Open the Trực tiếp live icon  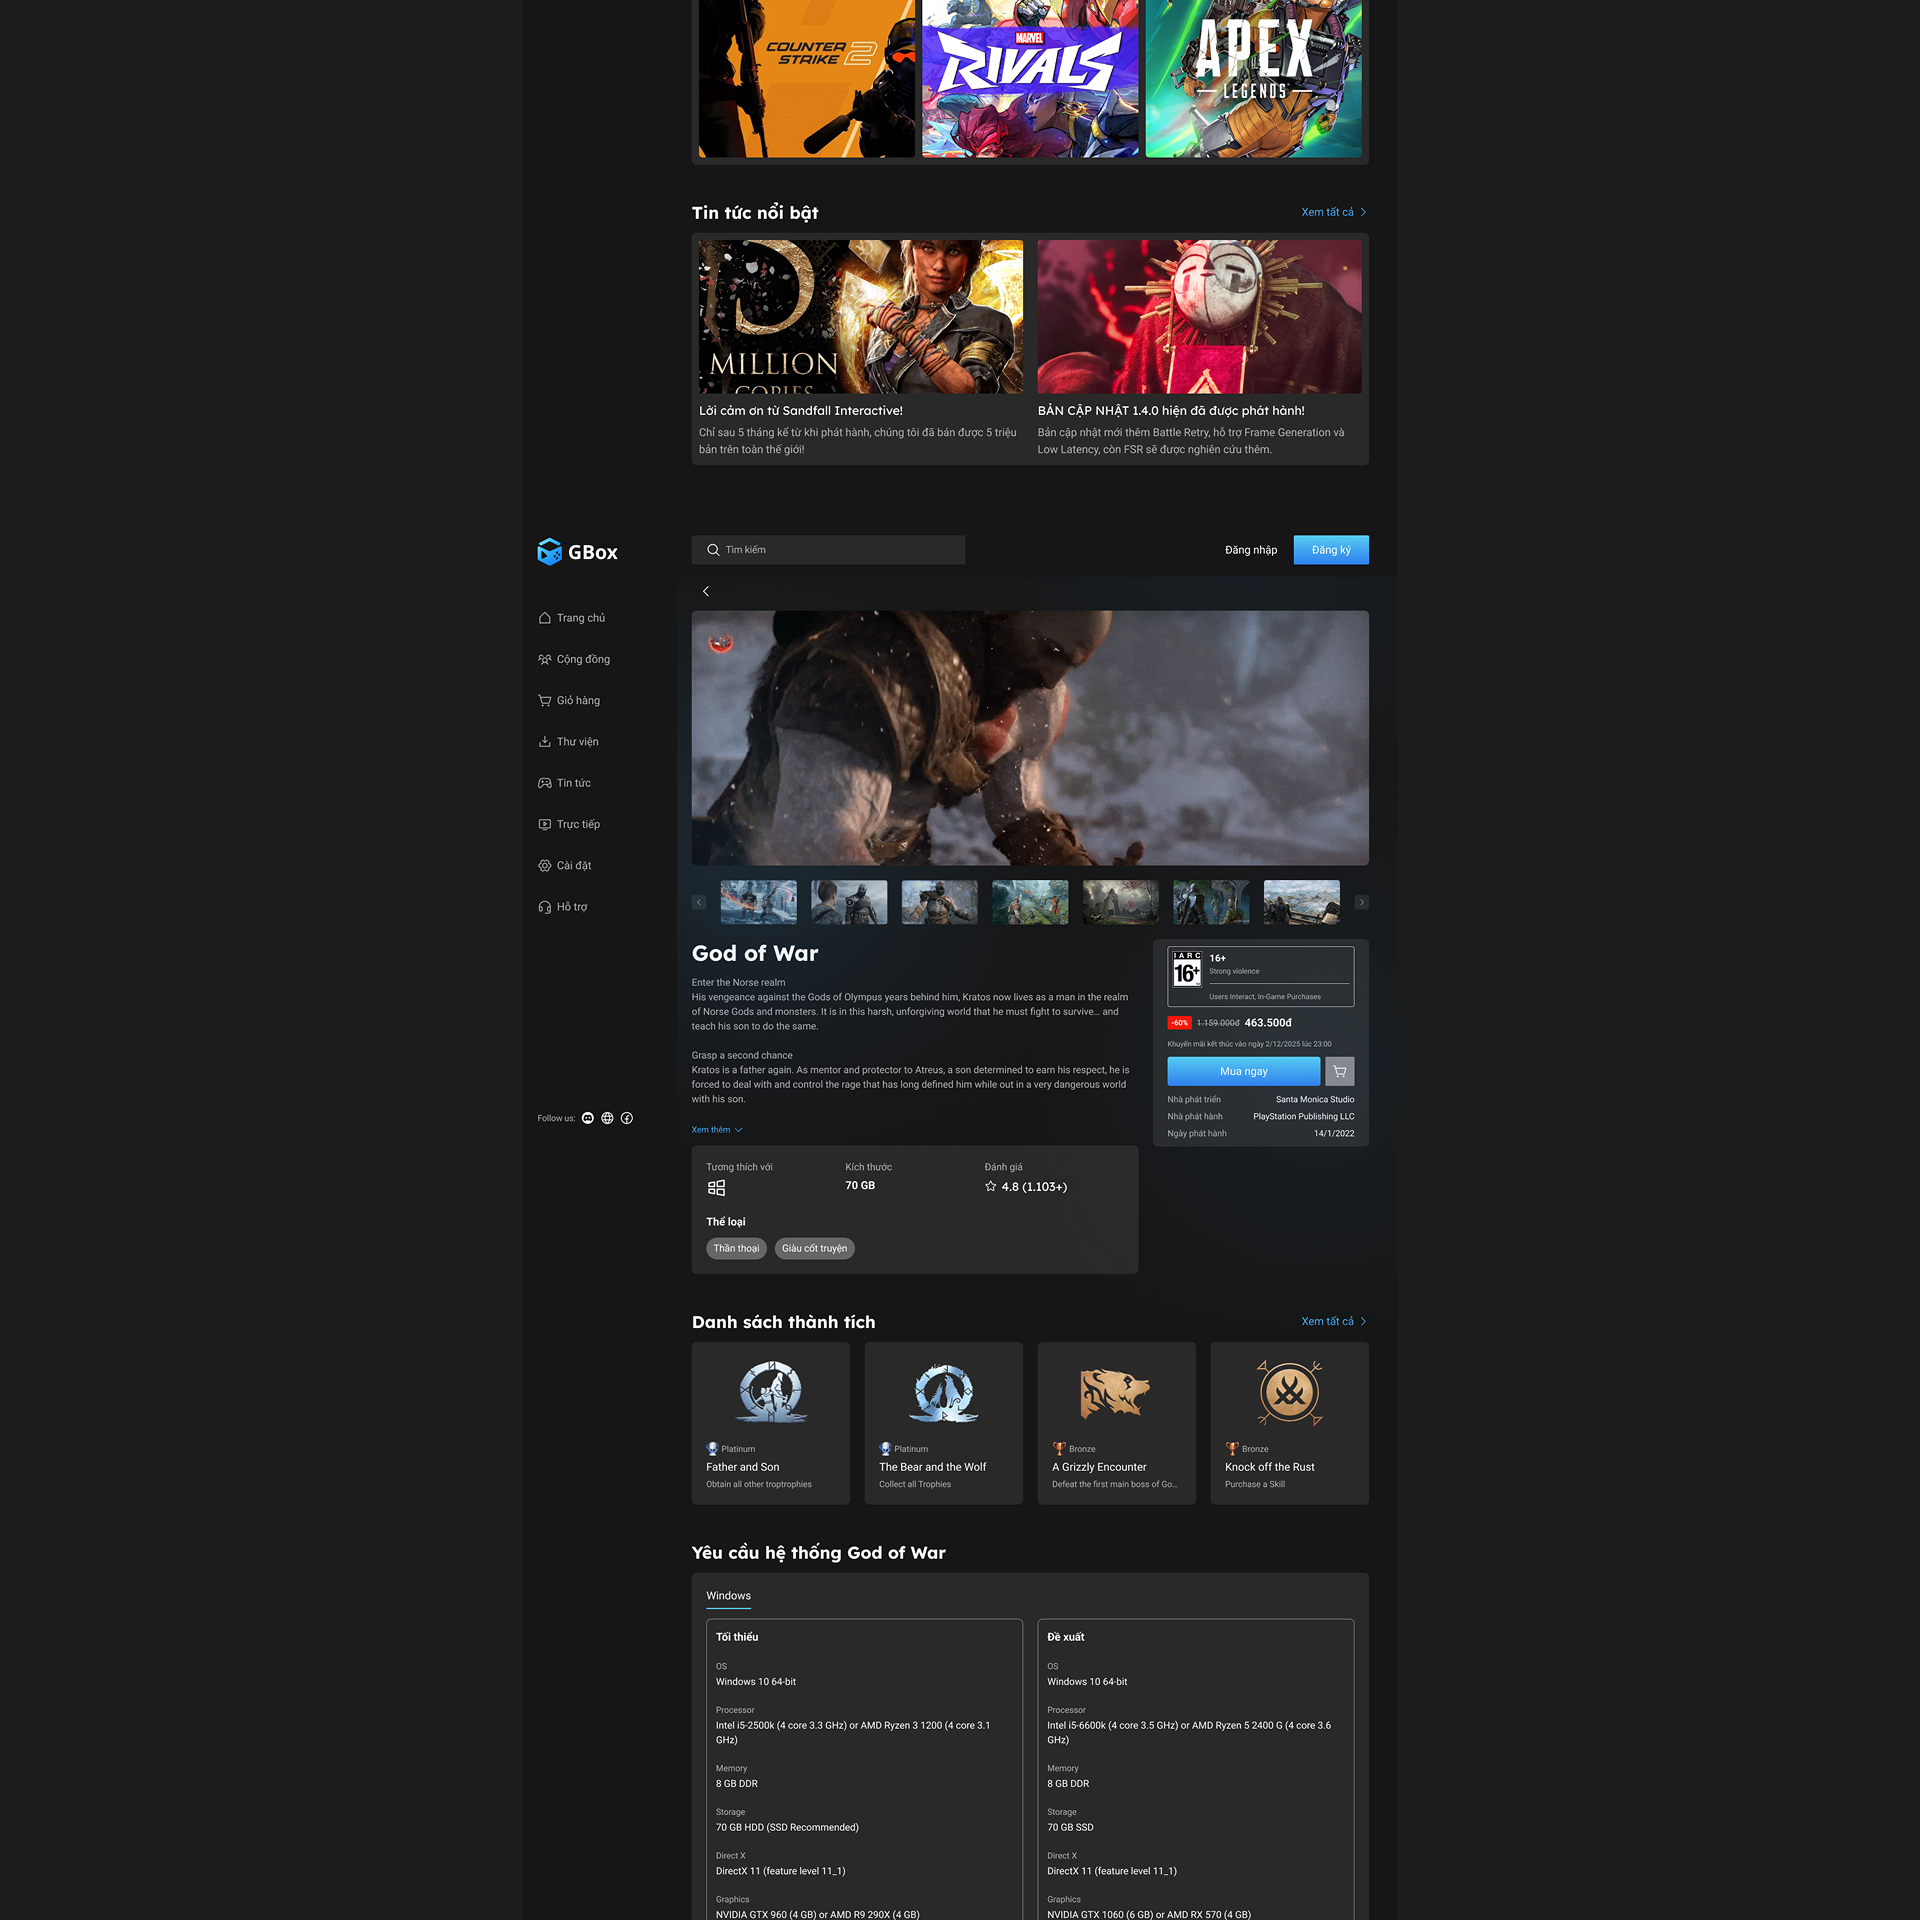(544, 824)
